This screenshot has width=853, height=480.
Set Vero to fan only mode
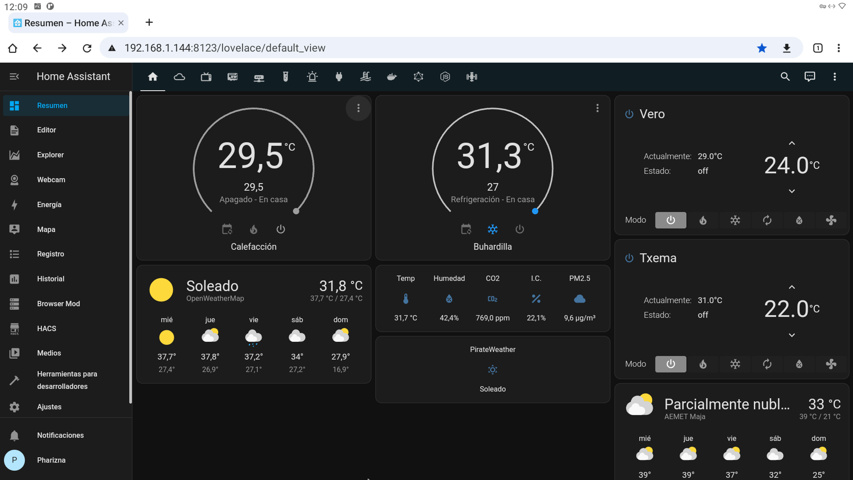831,220
